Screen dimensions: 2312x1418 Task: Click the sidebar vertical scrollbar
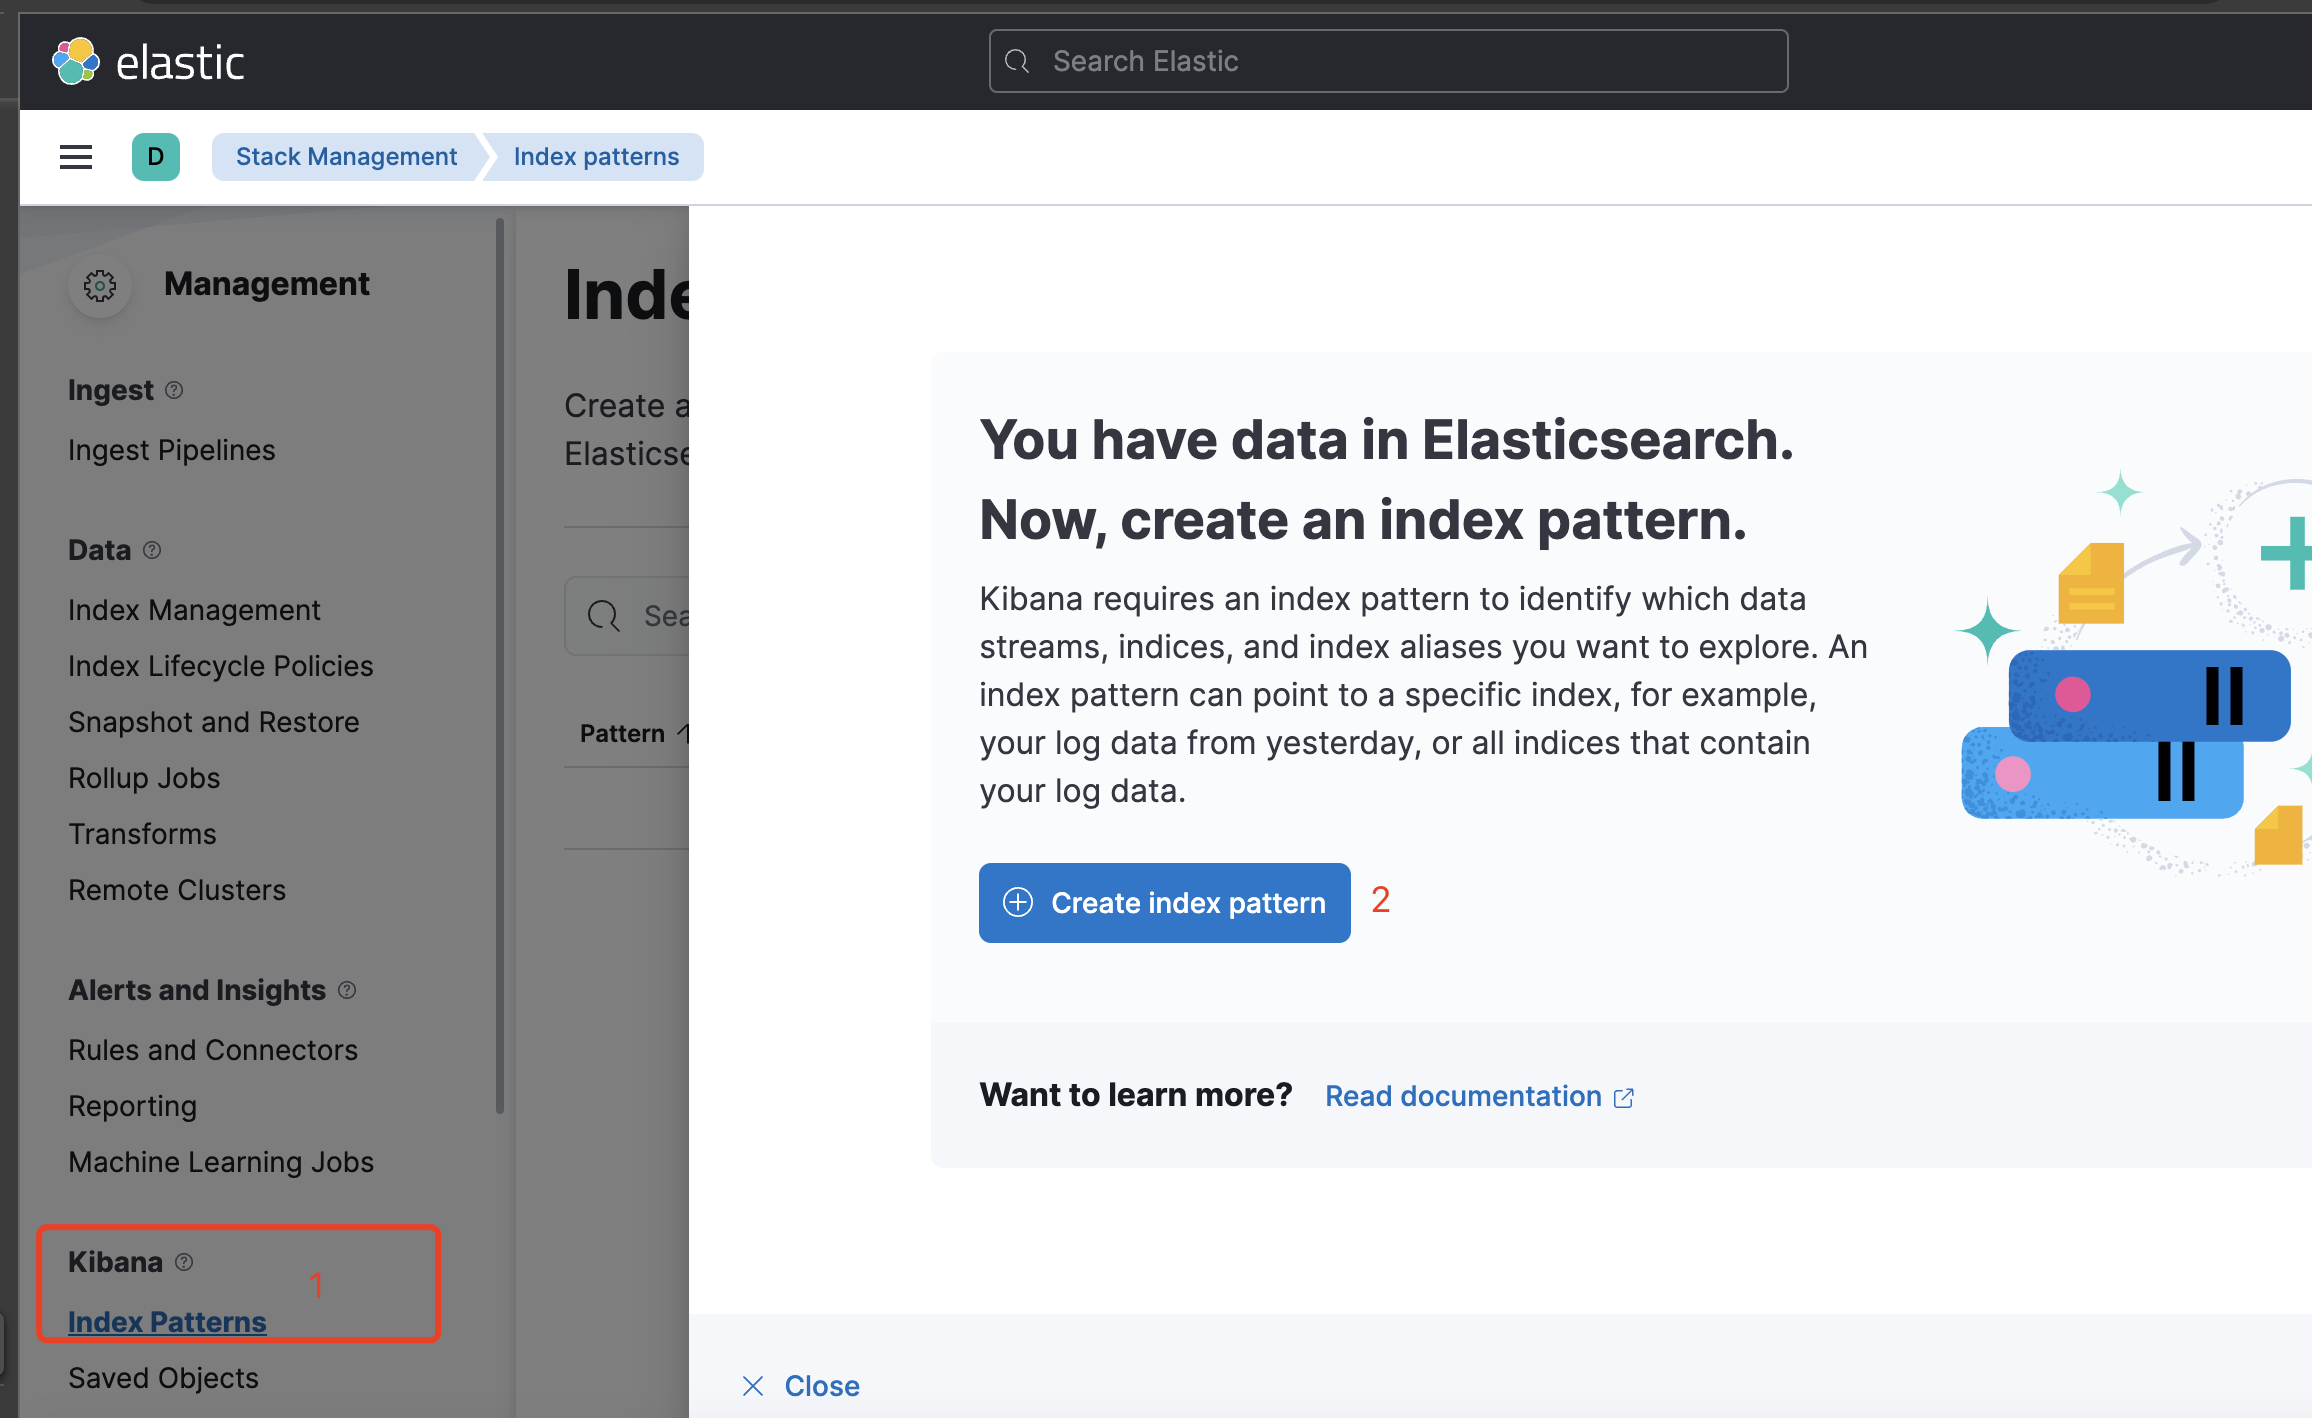[500, 665]
